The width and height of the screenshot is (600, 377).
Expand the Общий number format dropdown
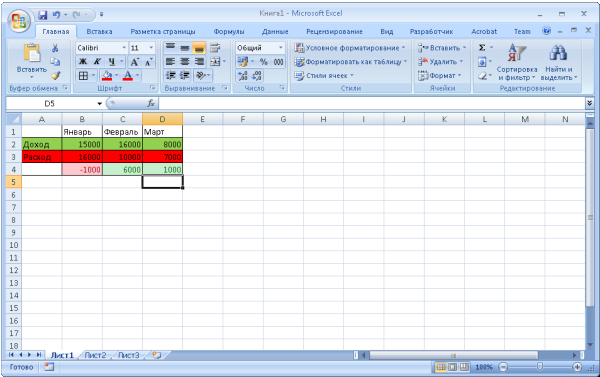click(280, 48)
